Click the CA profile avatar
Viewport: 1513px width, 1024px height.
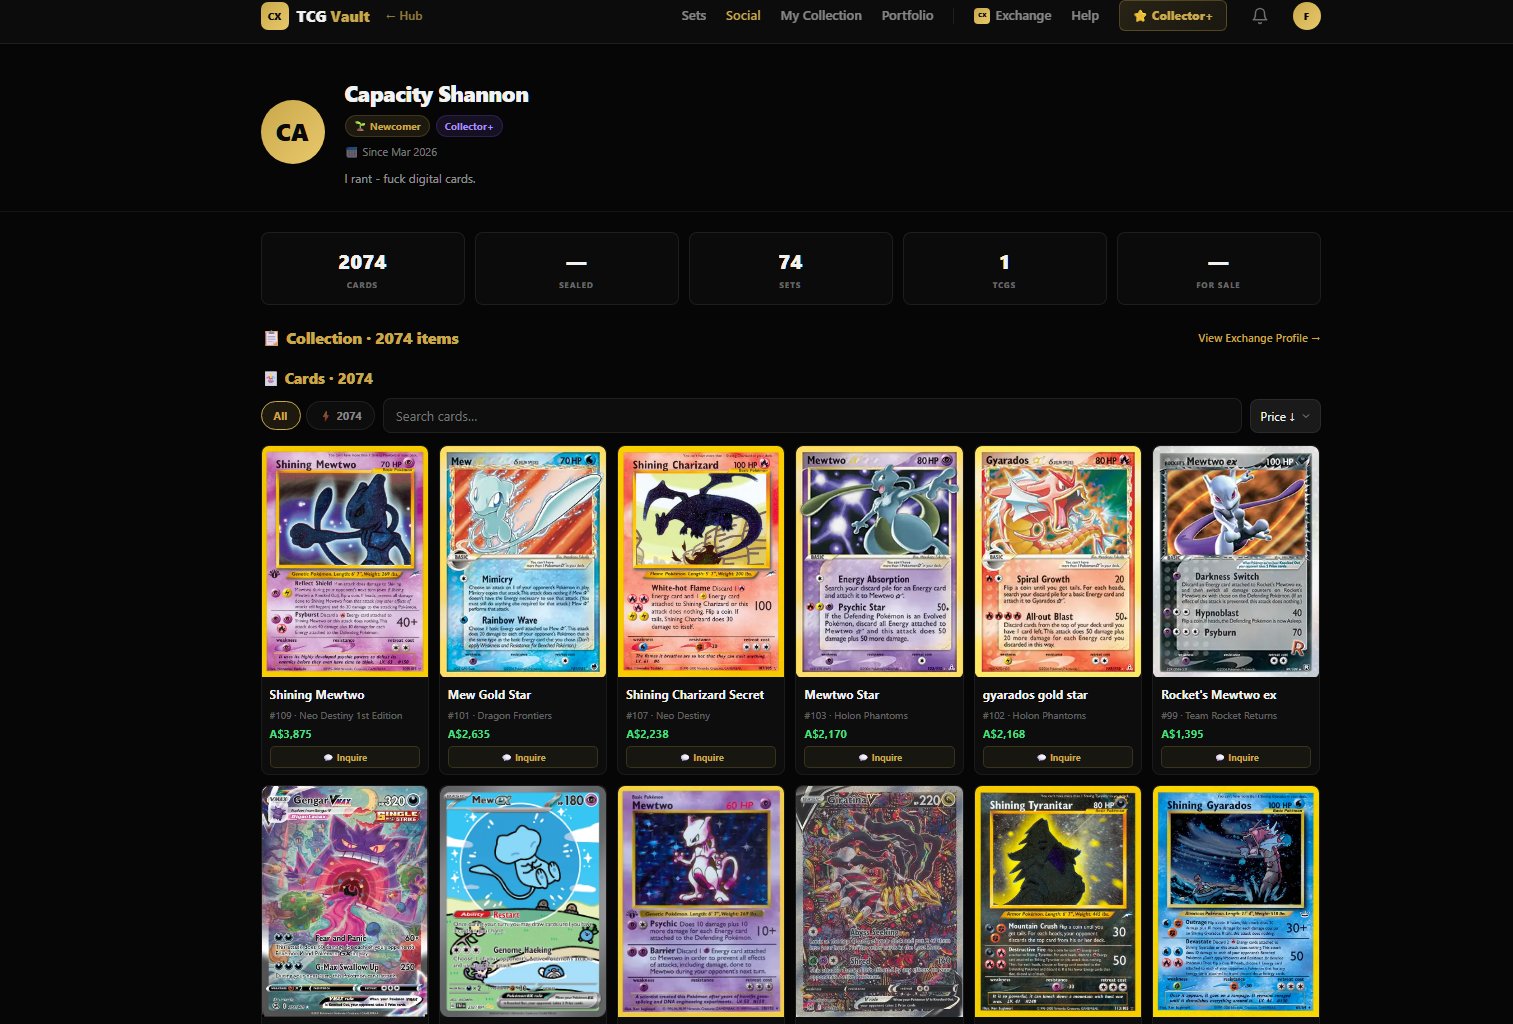[293, 132]
